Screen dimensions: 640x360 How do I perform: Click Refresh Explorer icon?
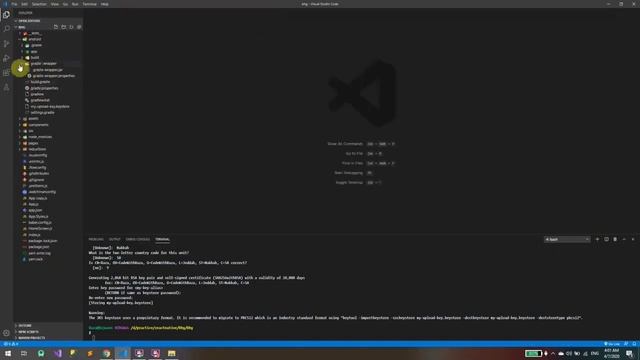pos(71,27)
